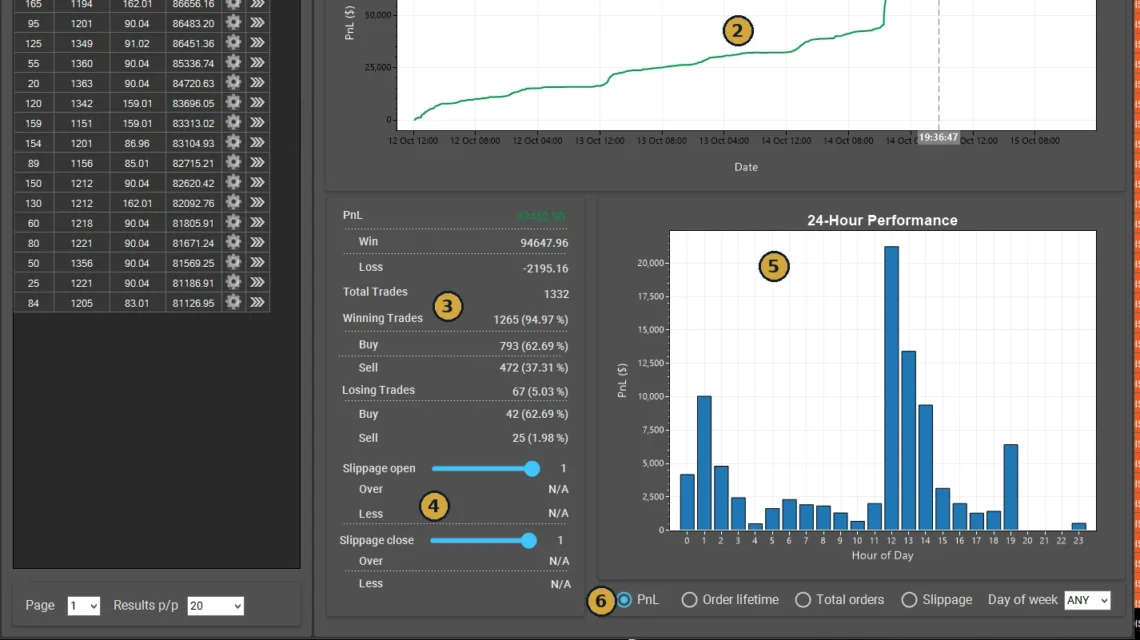1140x640 pixels.
Task: Click the gear icon in the 82620.42 row
Action: click(x=233, y=183)
